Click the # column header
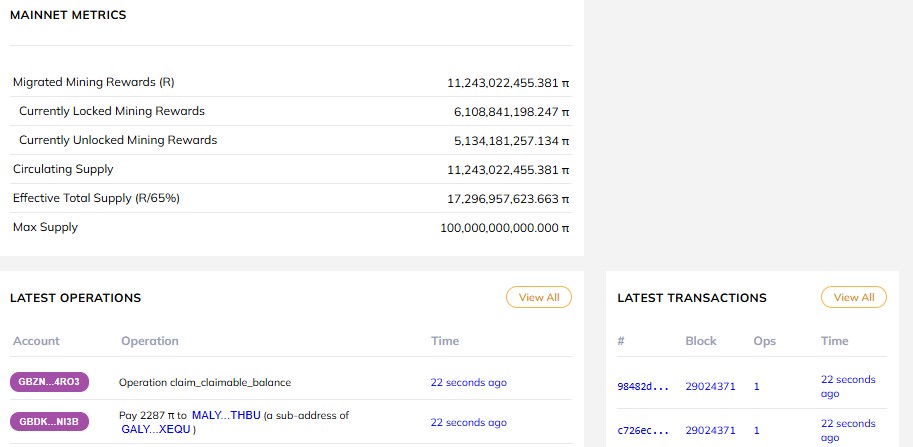Viewport: 913px width, 447px height. [621, 341]
